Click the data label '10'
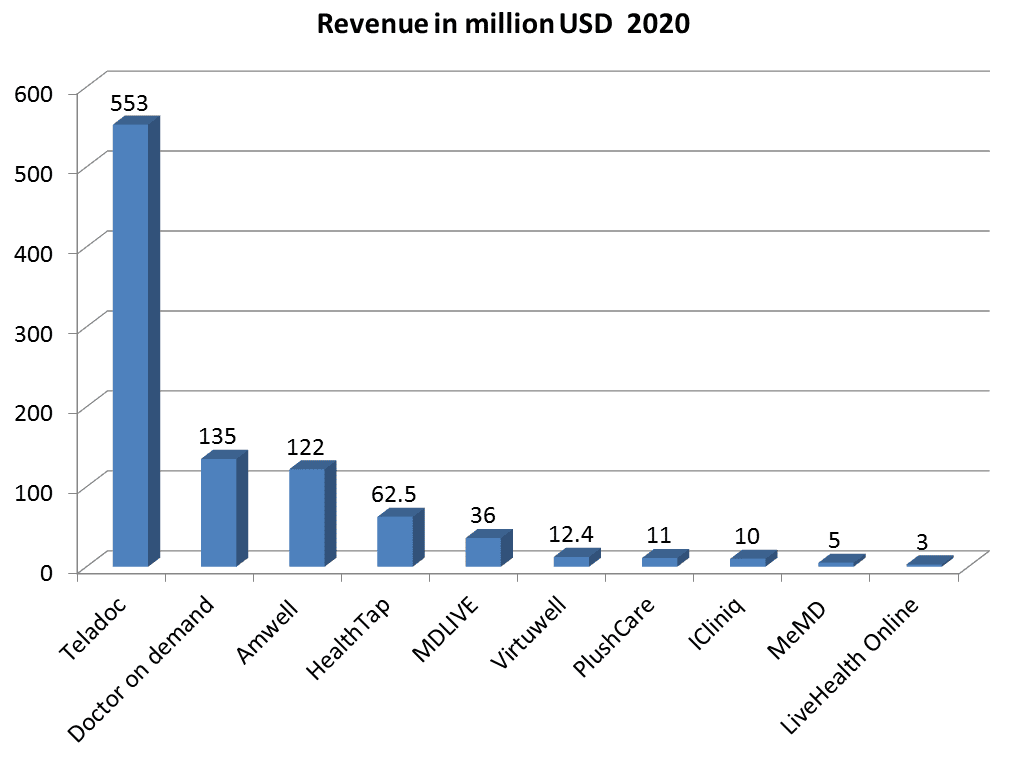Viewport: 1017px width, 761px height. 747,536
